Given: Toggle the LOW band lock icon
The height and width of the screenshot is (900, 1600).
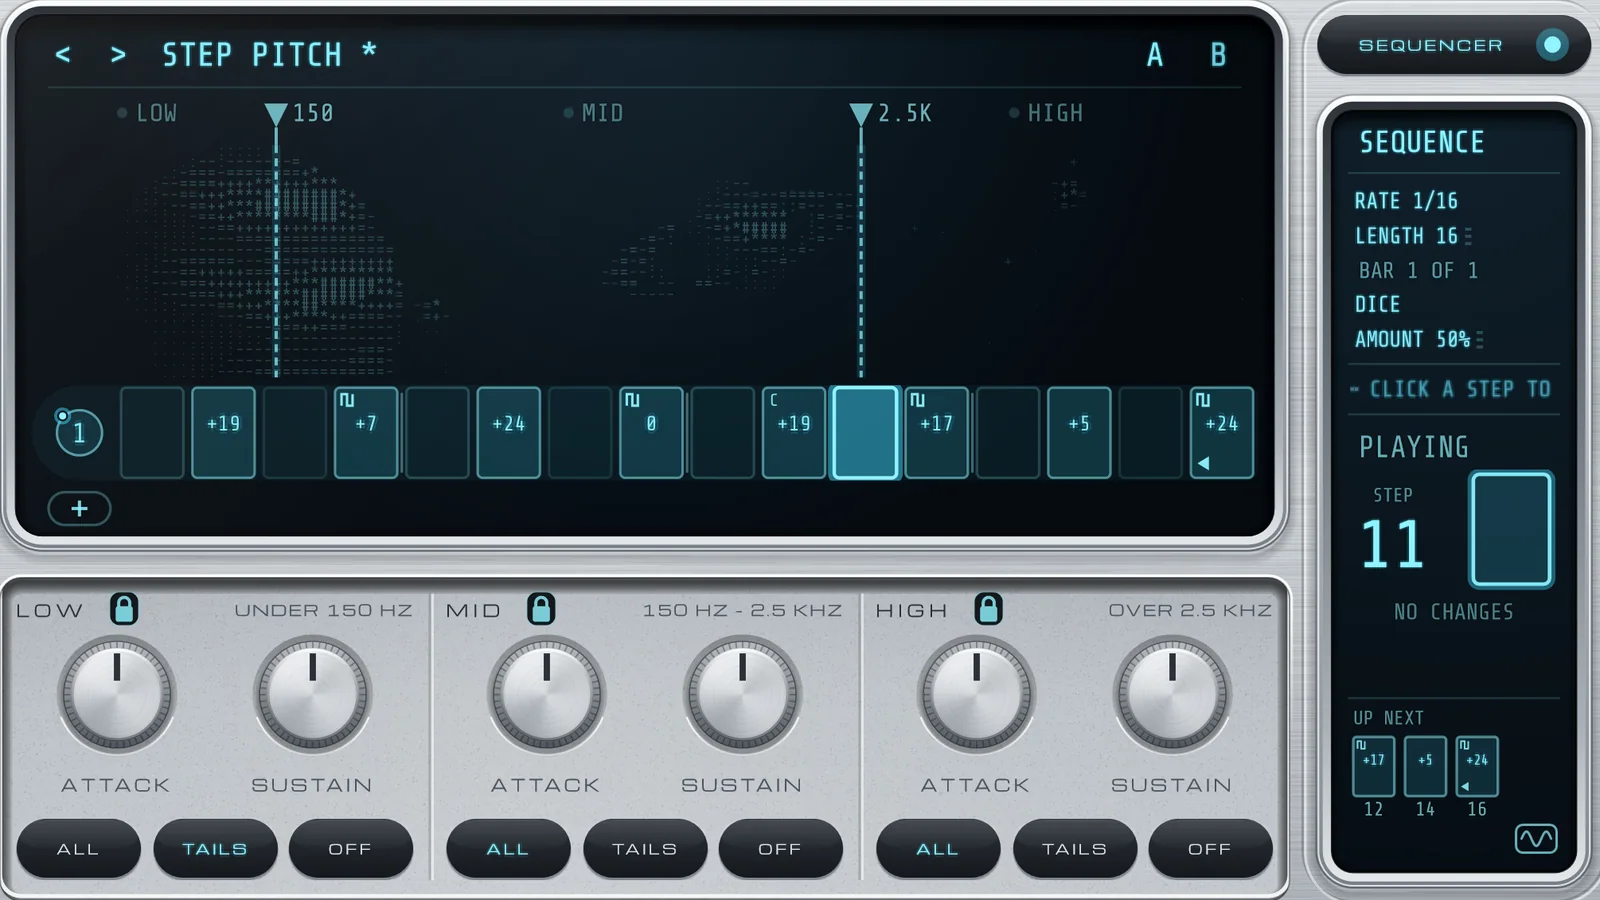Looking at the screenshot, I should click(124, 608).
